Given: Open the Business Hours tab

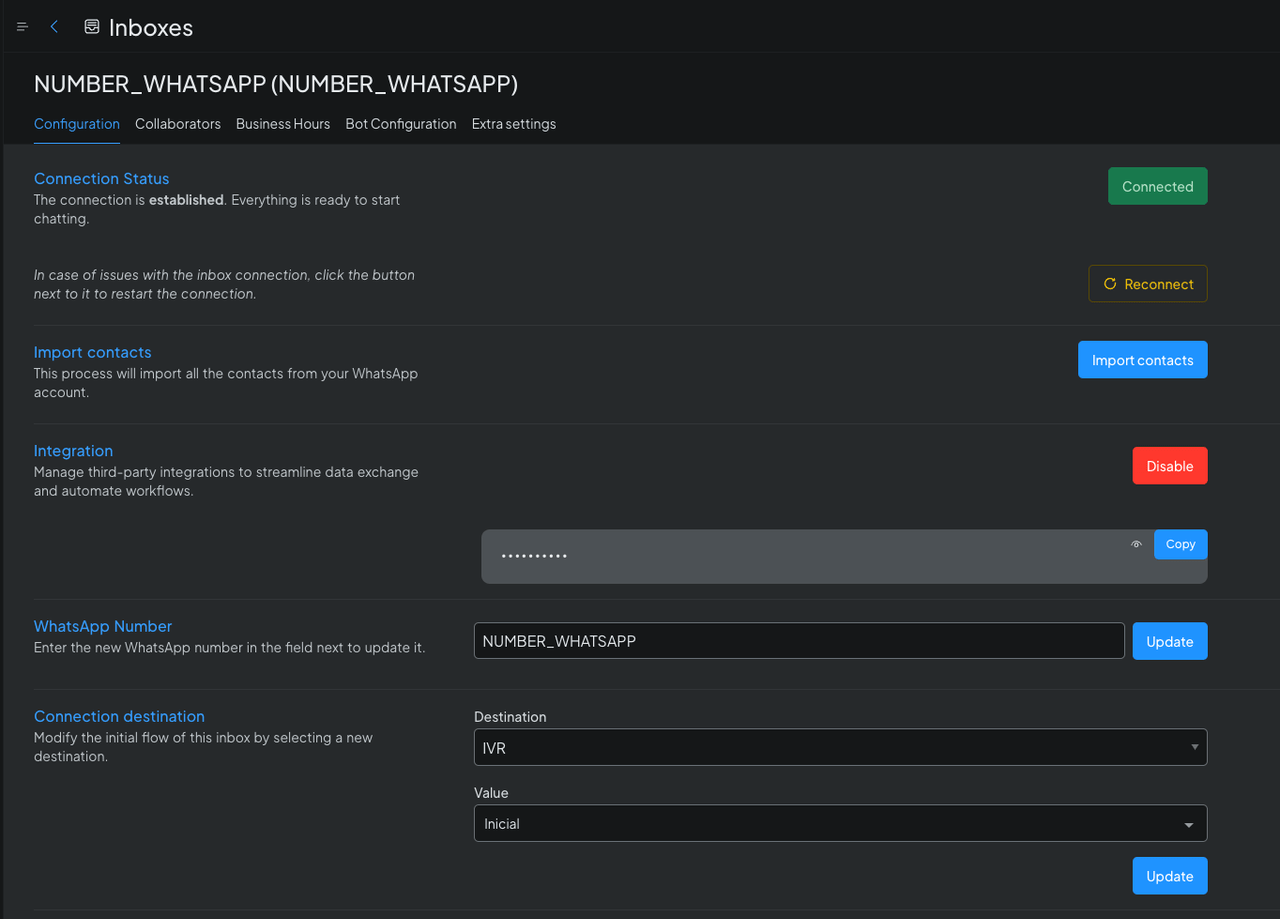Looking at the screenshot, I should pyautogui.click(x=283, y=124).
